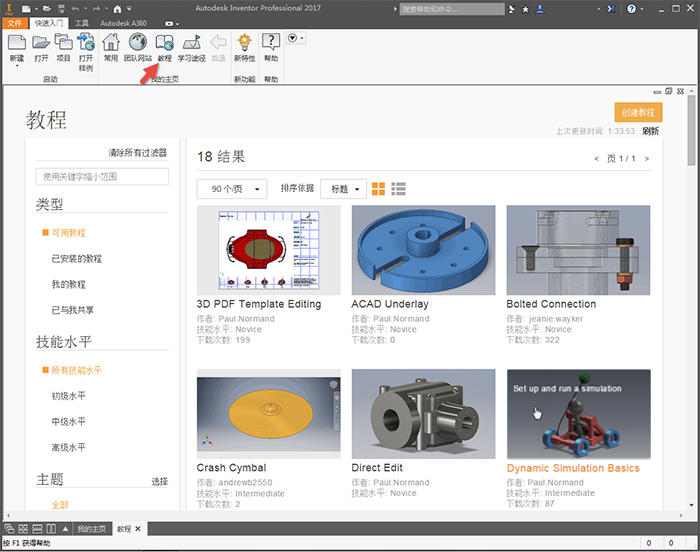Click the 创建教程 button
Viewport: 700px width, 552px height.
click(x=638, y=113)
